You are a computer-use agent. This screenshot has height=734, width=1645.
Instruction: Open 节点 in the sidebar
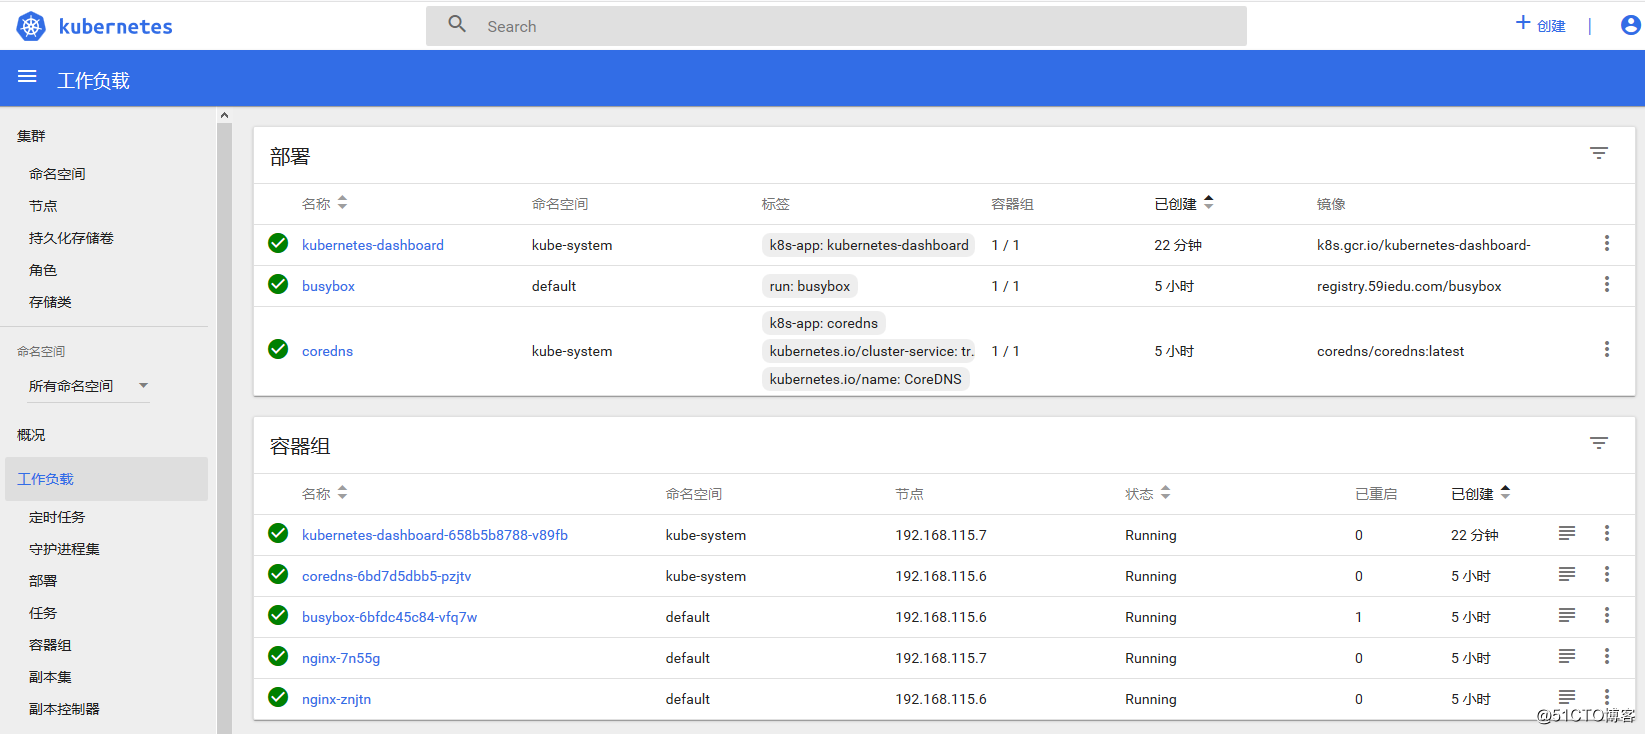point(43,206)
